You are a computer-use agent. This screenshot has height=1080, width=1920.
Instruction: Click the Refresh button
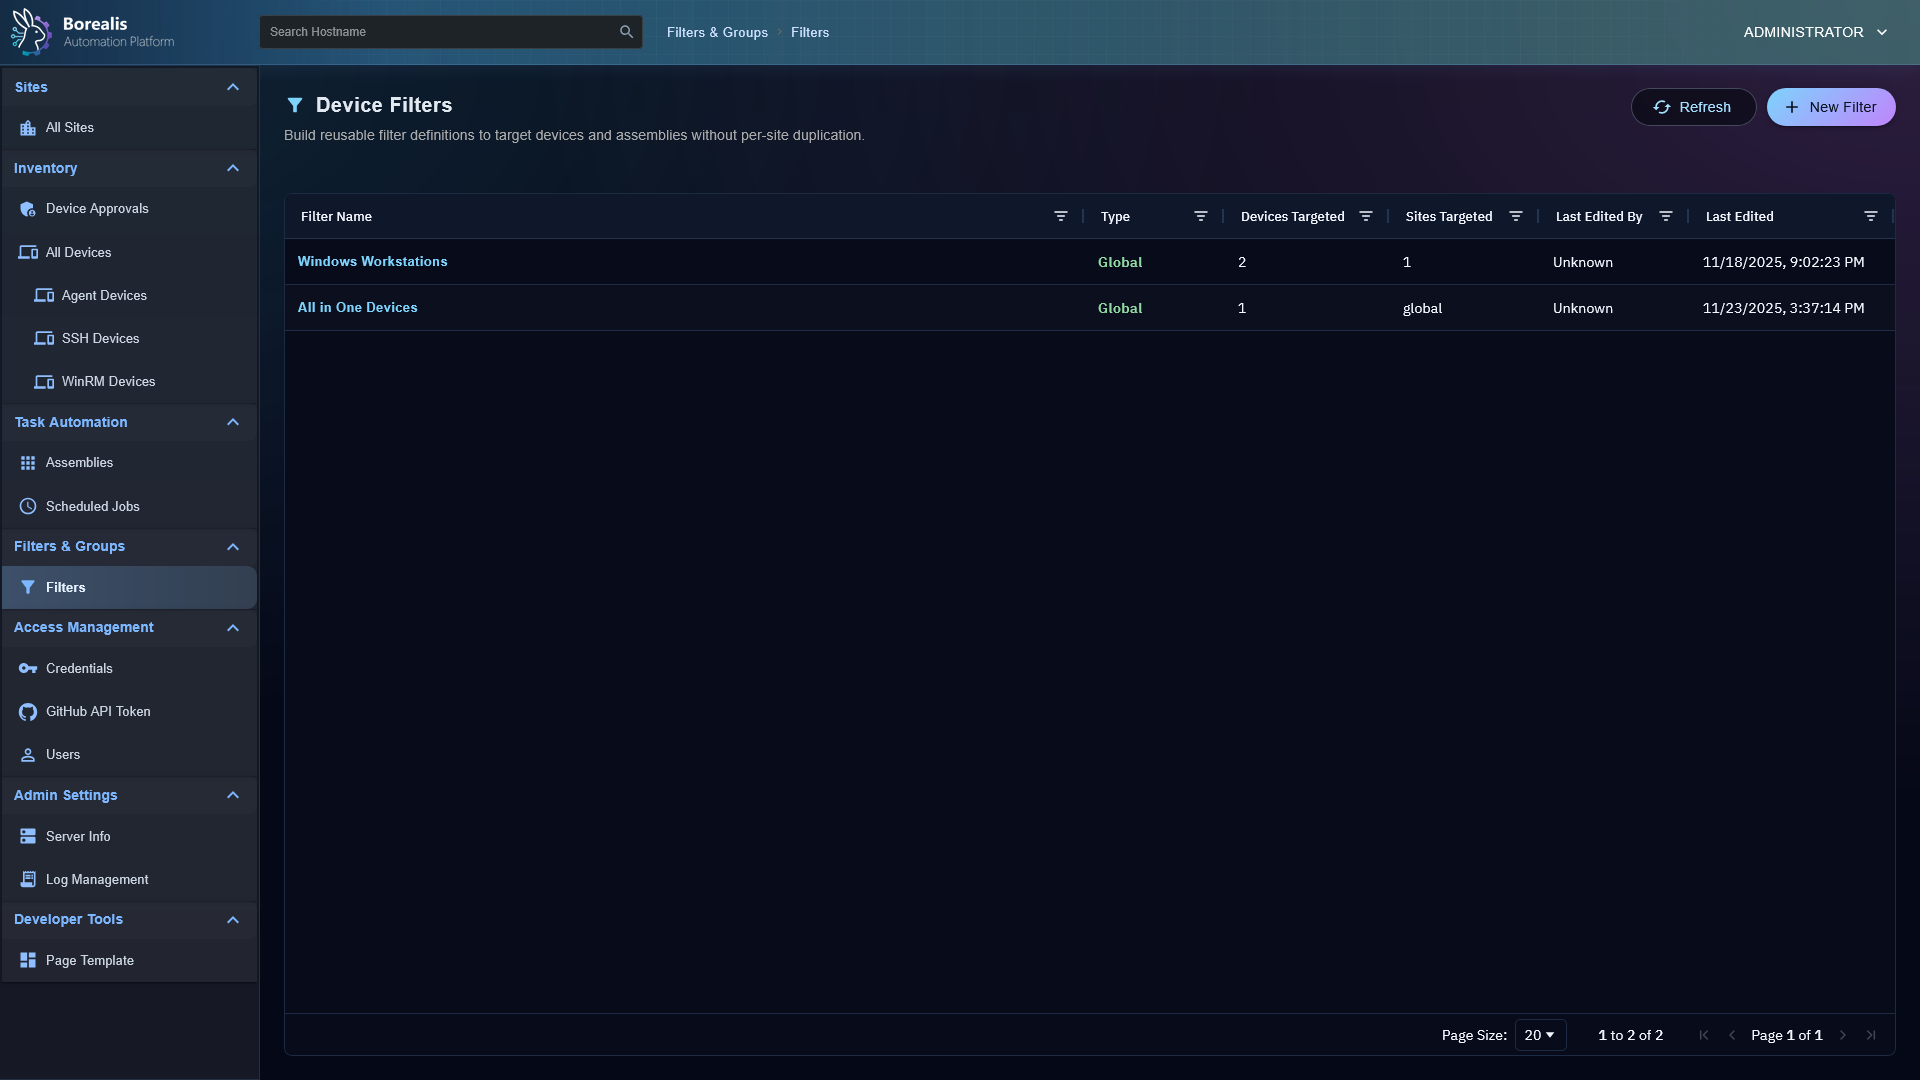click(1692, 107)
